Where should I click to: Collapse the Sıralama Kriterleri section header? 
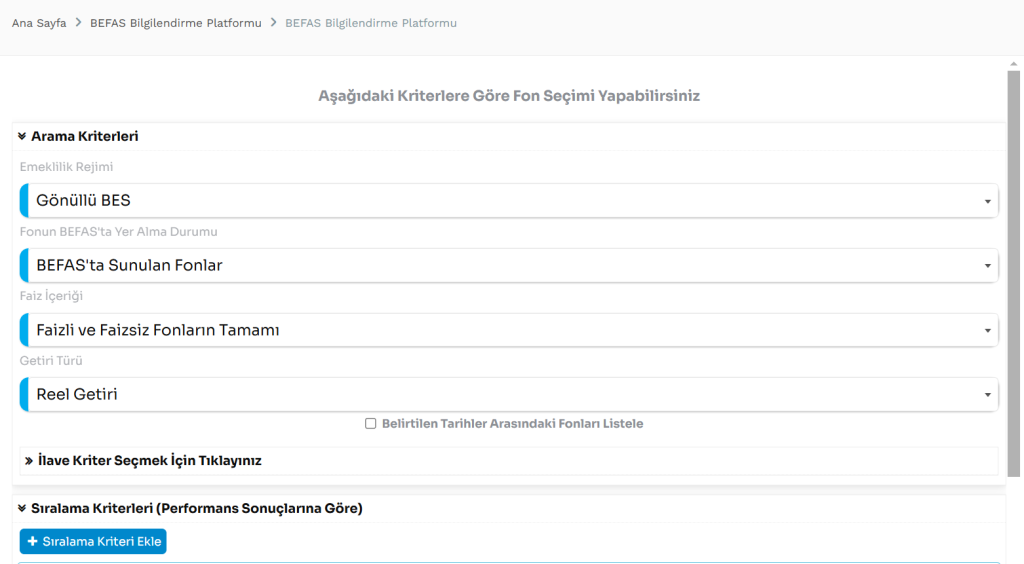click(196, 508)
